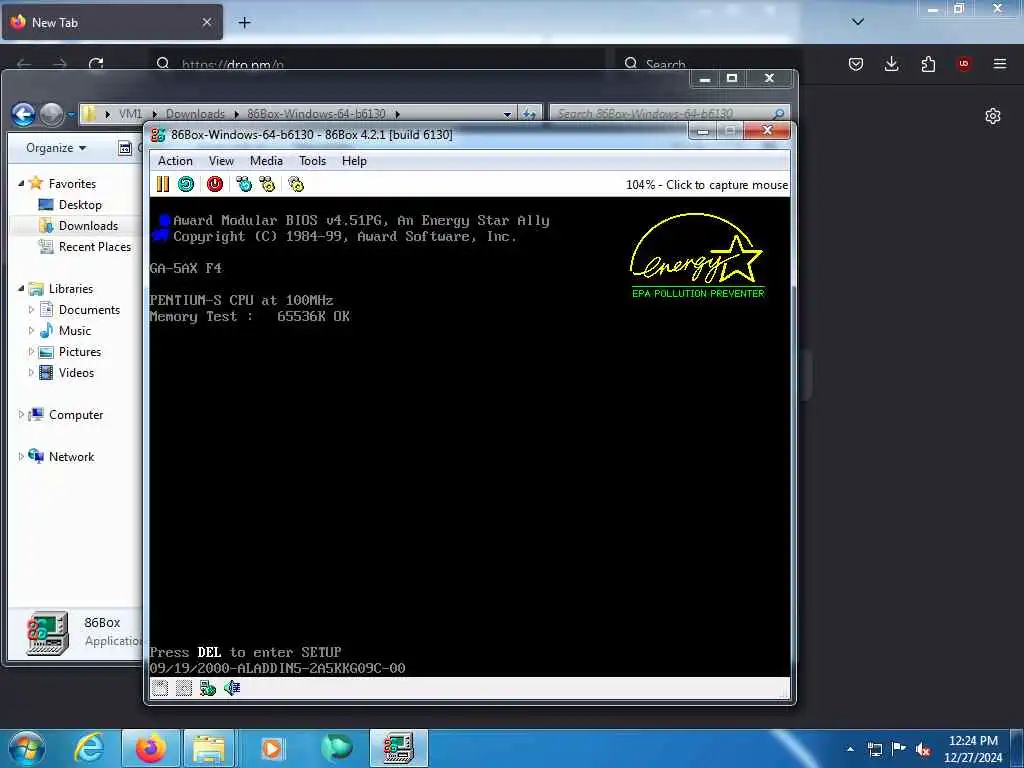Open the Tools menu
Image resolution: width=1024 pixels, height=768 pixels.
[312, 161]
